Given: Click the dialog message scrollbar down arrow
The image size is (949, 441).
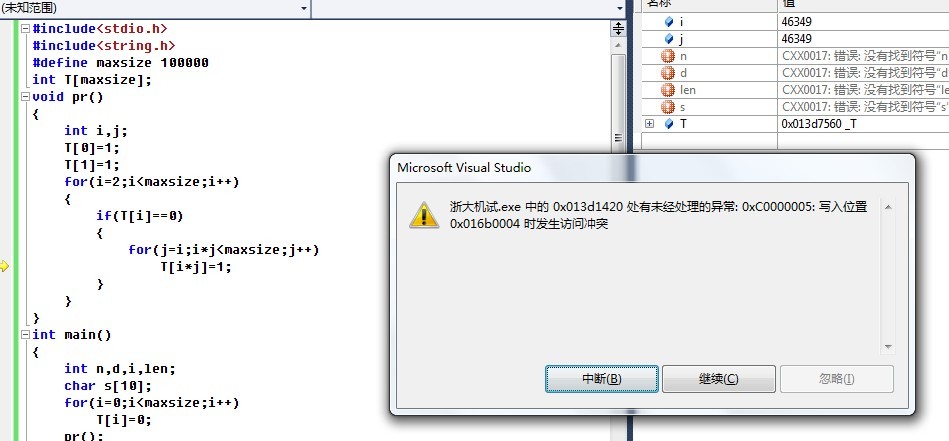Looking at the screenshot, I should click(x=888, y=347).
